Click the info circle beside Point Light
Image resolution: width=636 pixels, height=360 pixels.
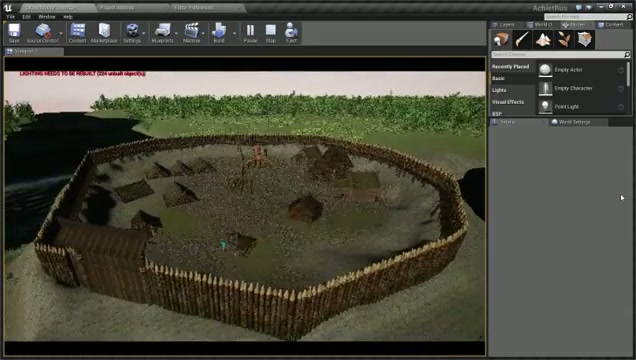click(621, 107)
